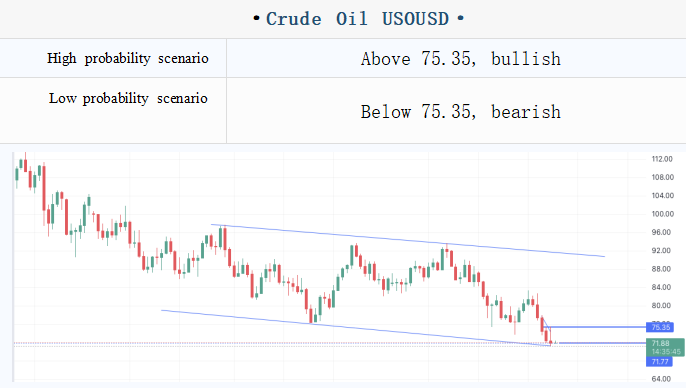Click the 80.00 axis value
Image resolution: width=686 pixels, height=388 pixels.
coord(661,306)
